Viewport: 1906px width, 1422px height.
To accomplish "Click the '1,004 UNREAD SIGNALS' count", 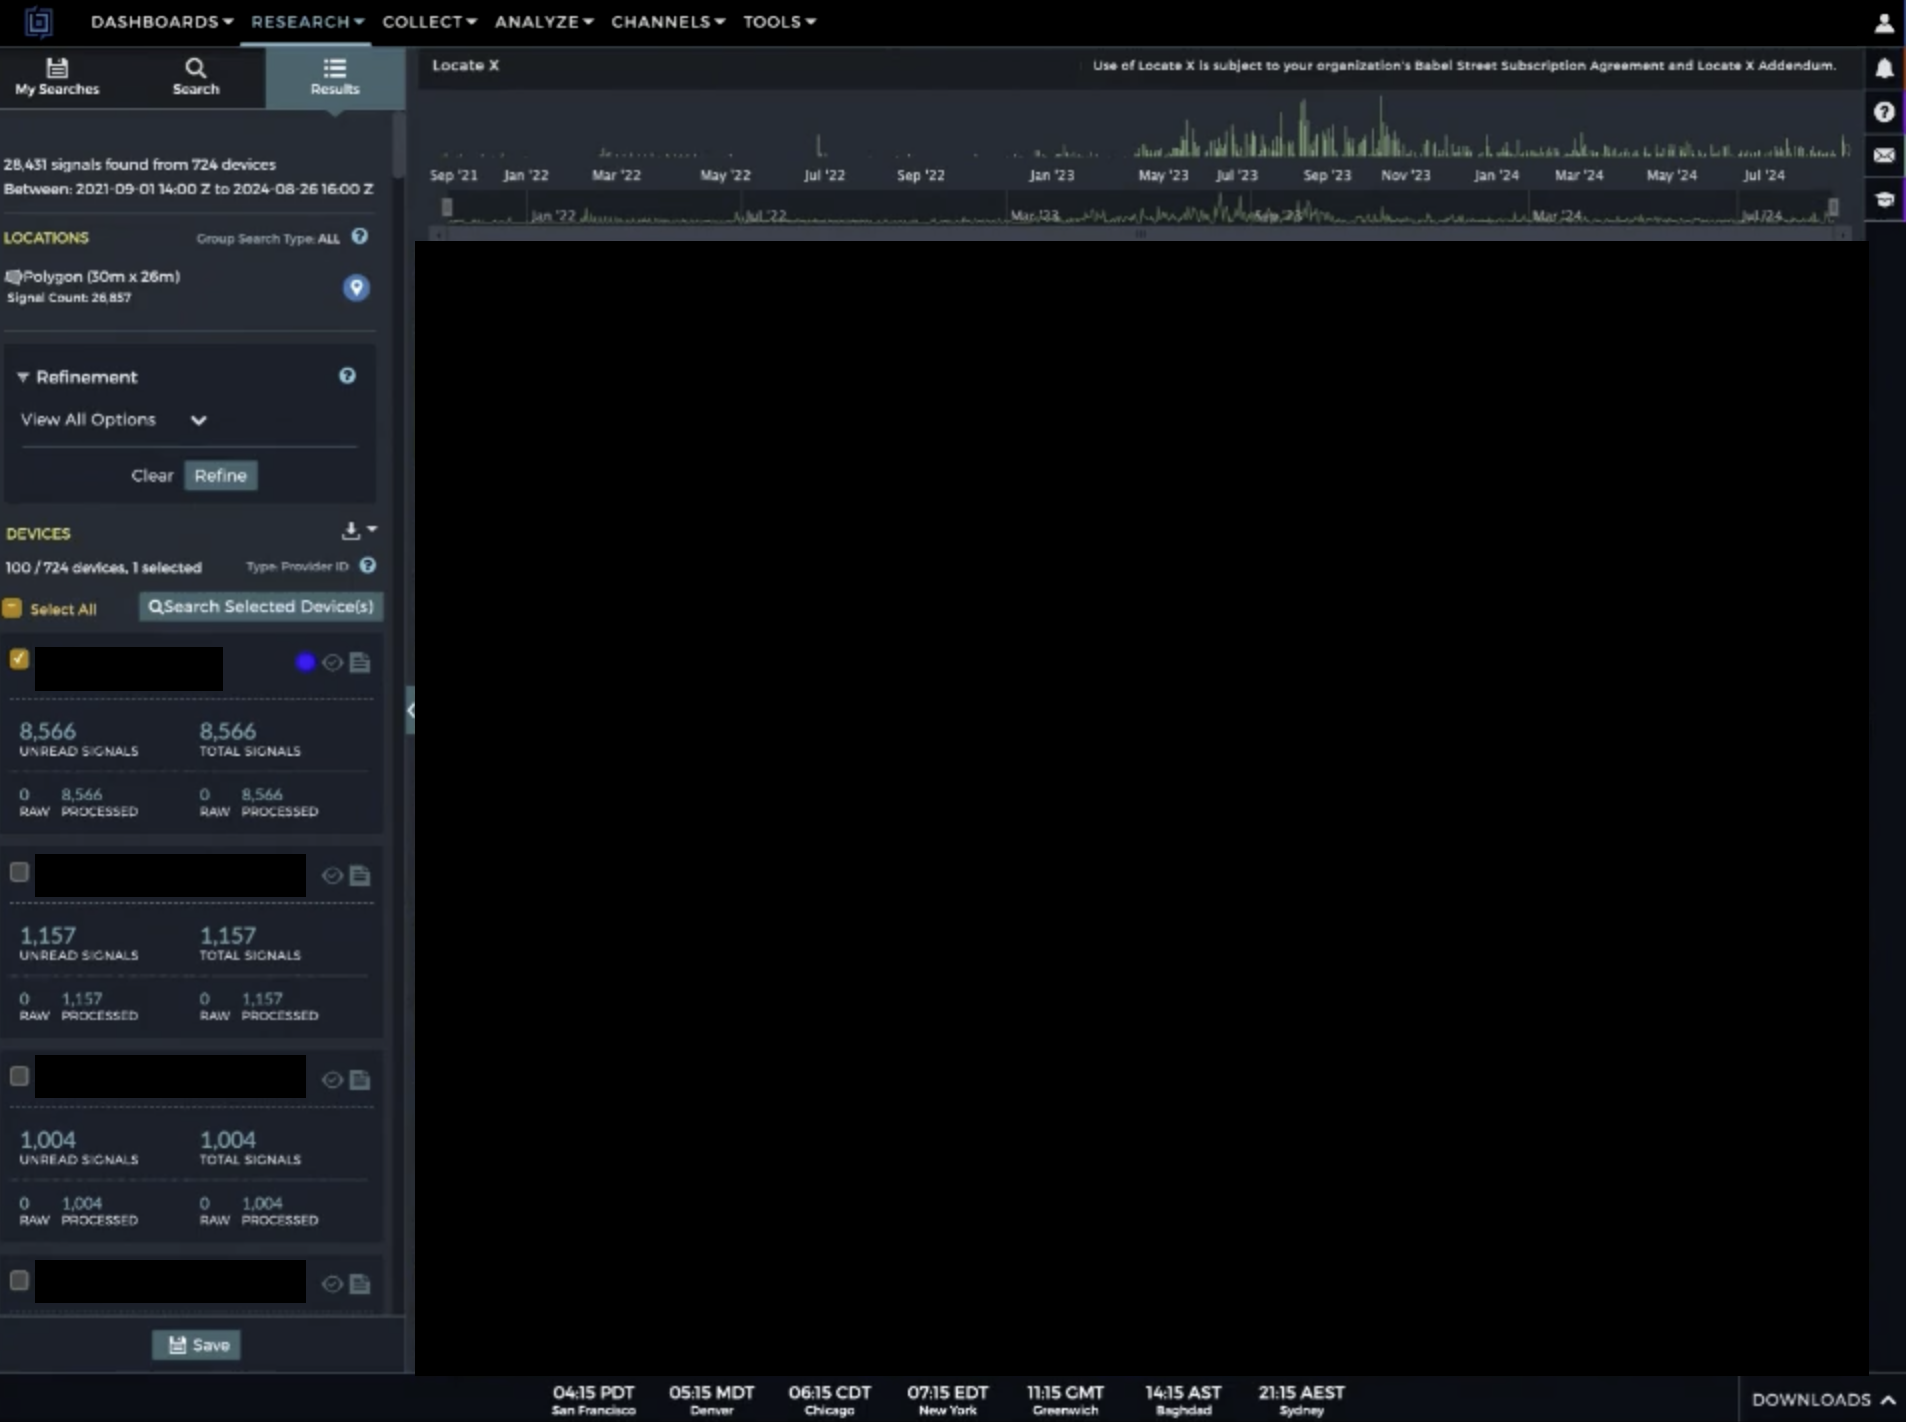I will pyautogui.click(x=78, y=1148).
